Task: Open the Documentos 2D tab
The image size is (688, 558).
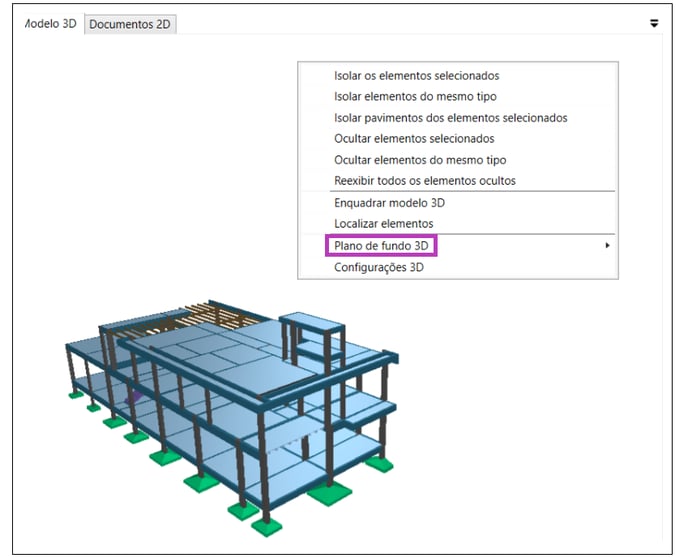Action: coord(130,24)
